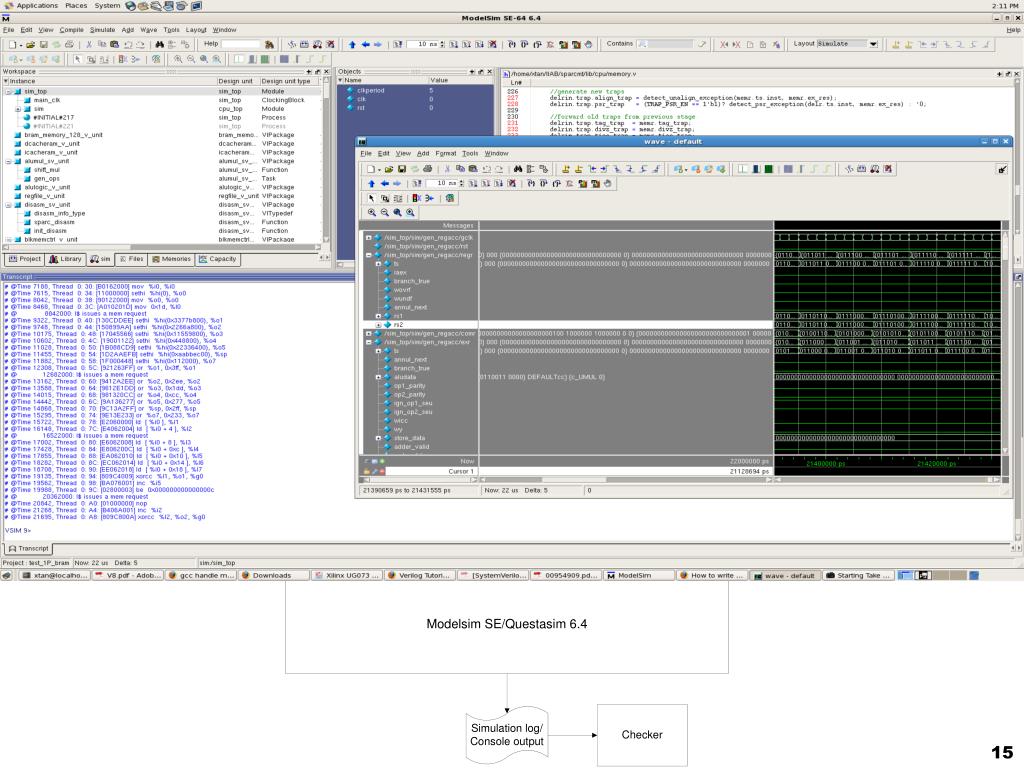Collapse the store_data signal in wave window
The width and height of the screenshot is (1024, 768).
point(378,438)
